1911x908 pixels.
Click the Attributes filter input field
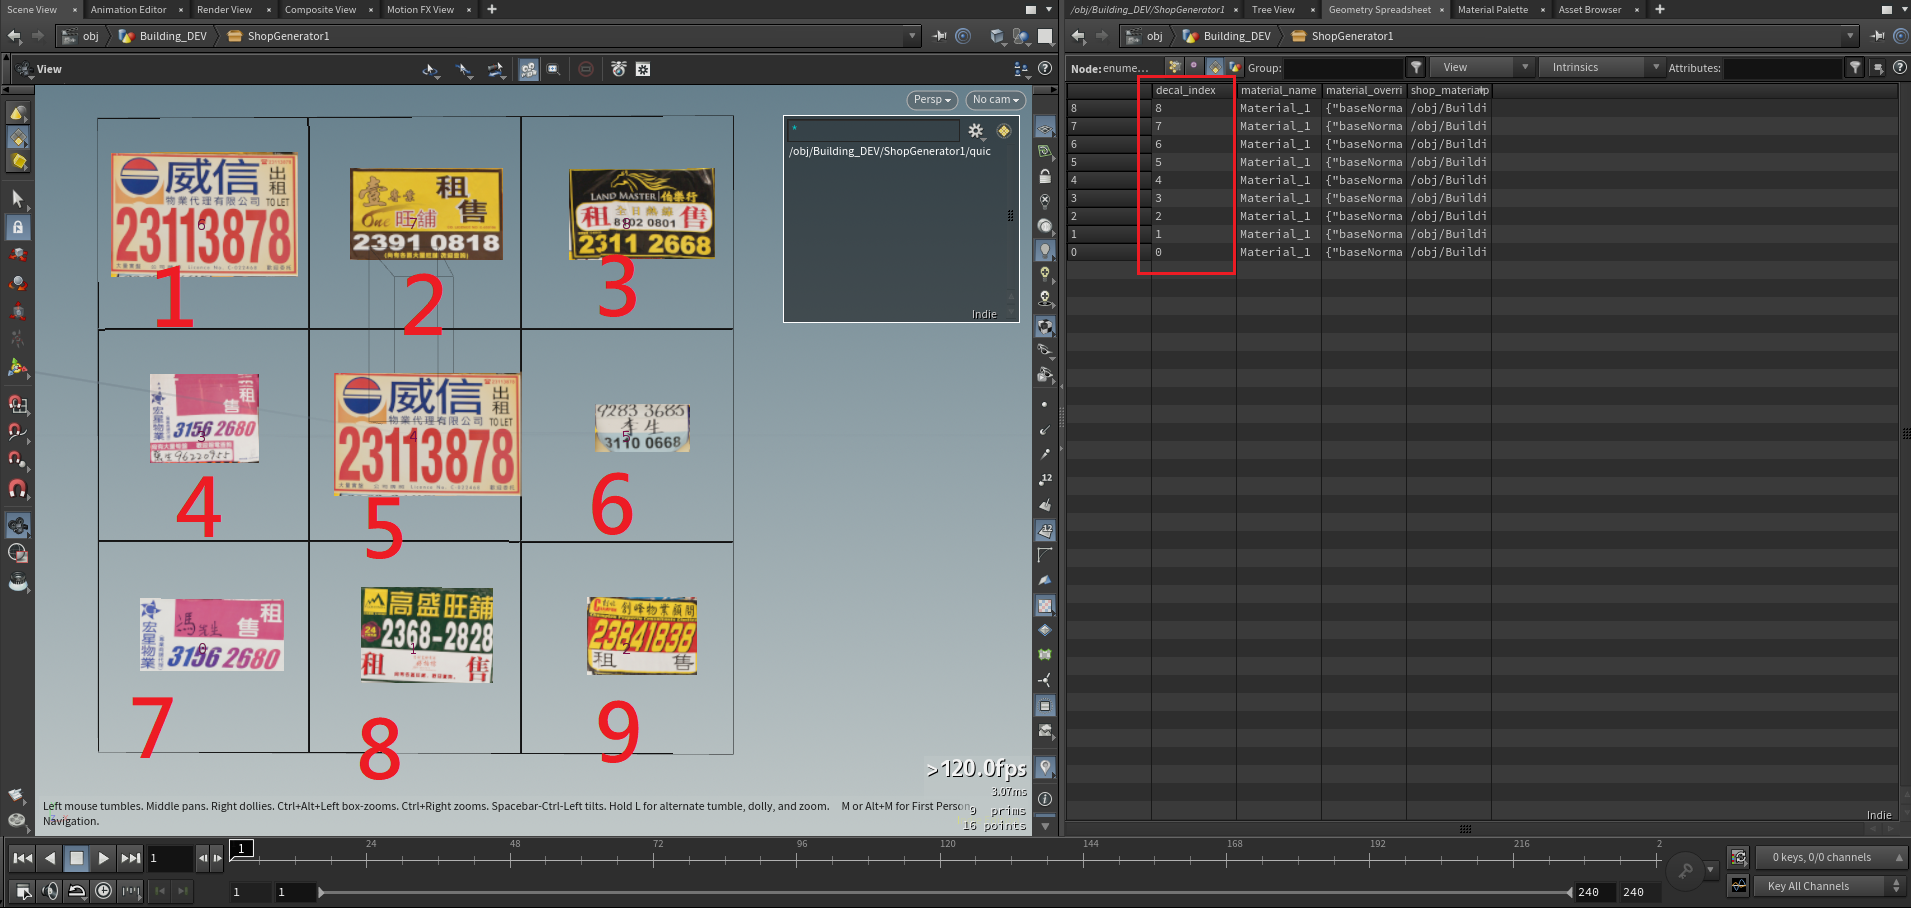click(1782, 67)
